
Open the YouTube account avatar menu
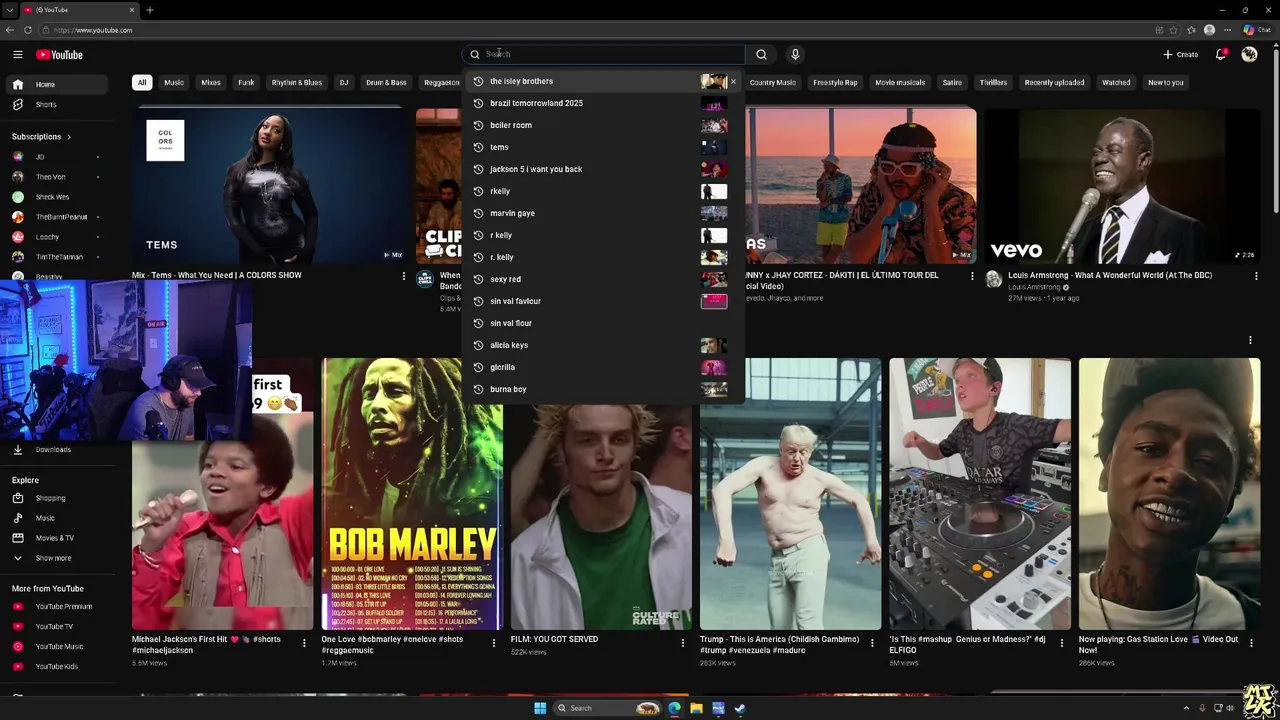point(1249,54)
